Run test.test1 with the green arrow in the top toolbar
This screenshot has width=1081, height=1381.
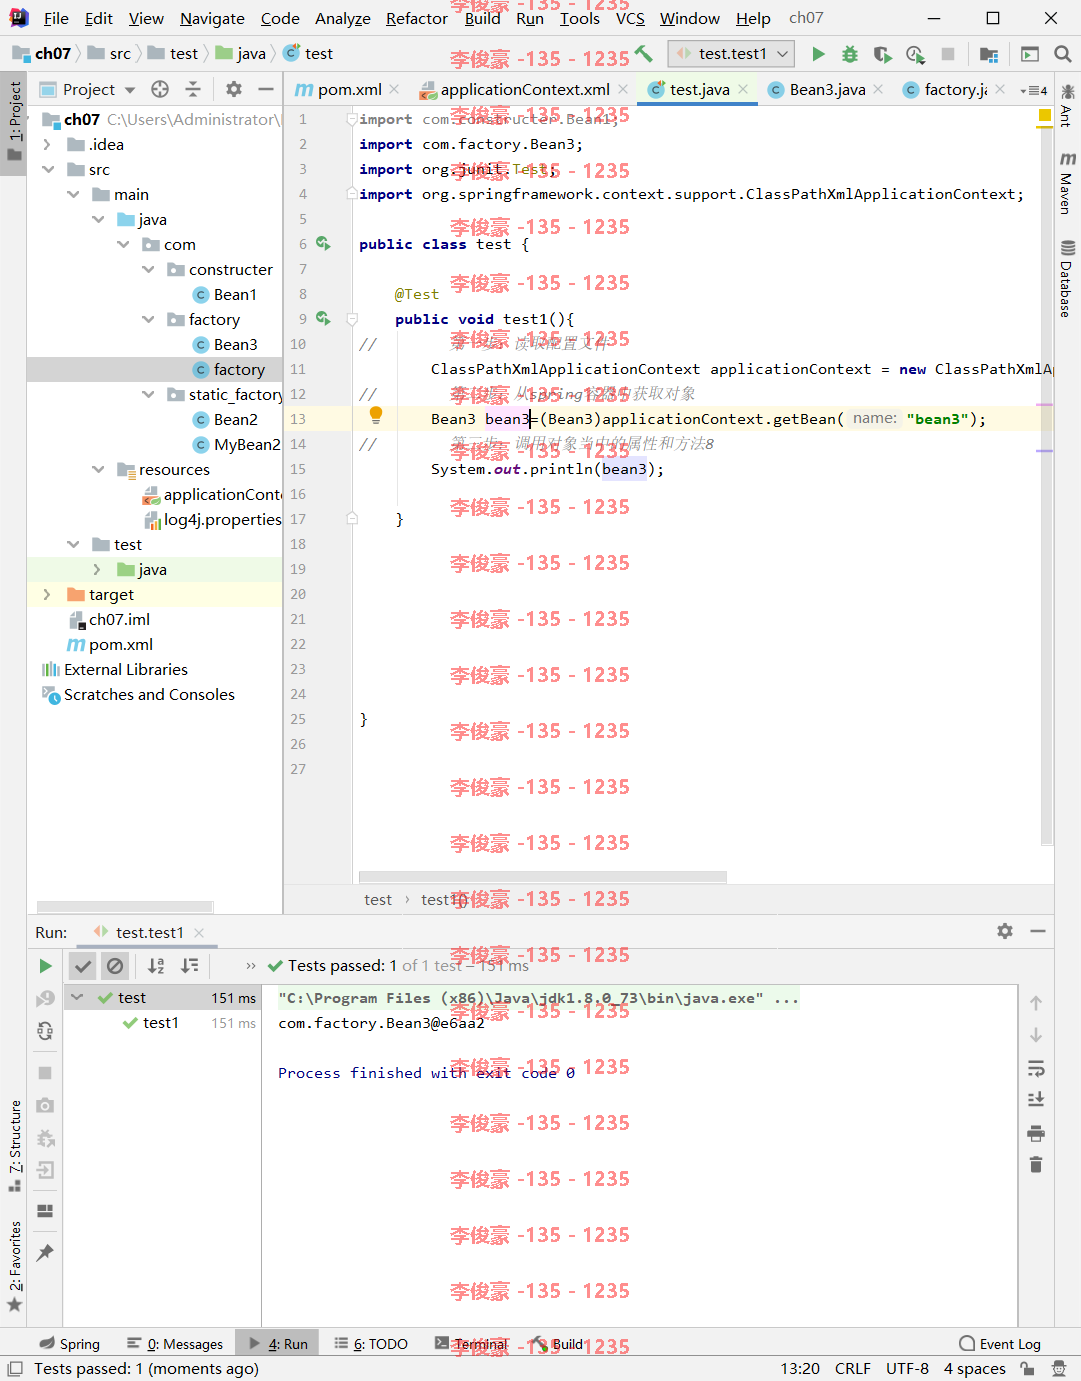point(818,54)
